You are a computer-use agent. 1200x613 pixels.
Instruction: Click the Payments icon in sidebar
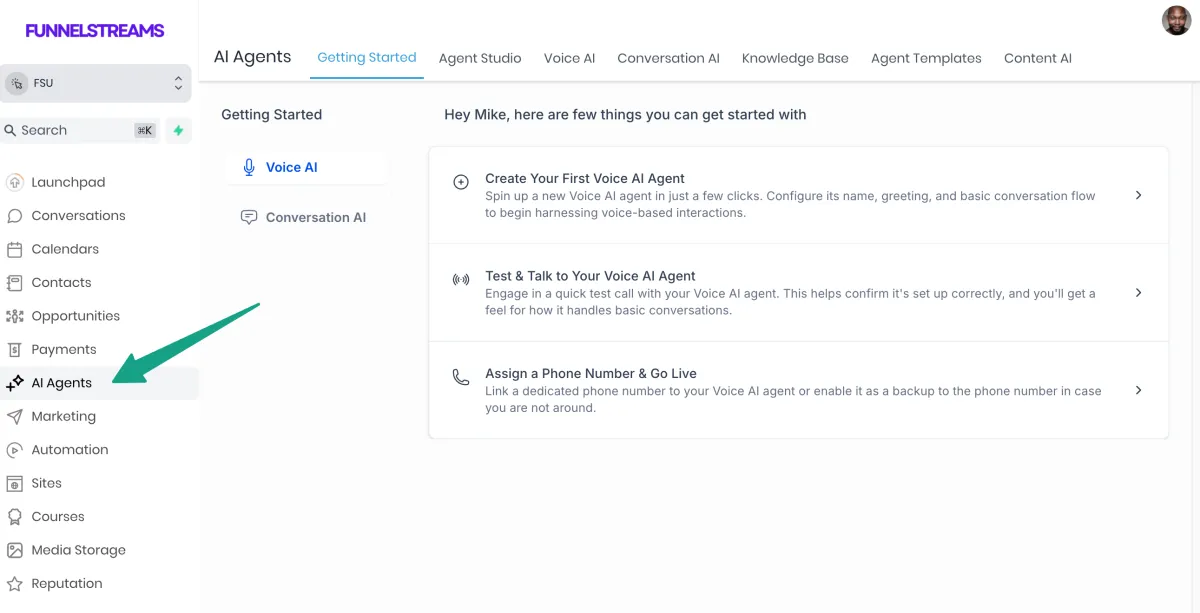tap(14, 350)
